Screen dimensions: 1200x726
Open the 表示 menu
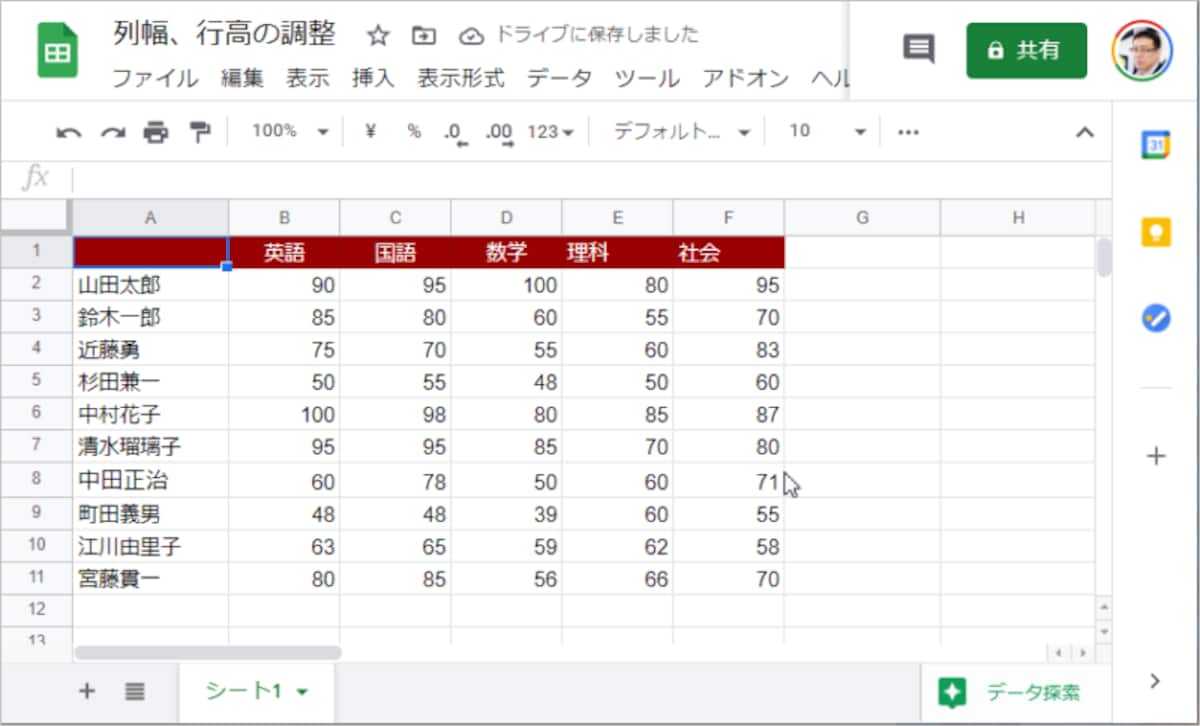coord(307,78)
